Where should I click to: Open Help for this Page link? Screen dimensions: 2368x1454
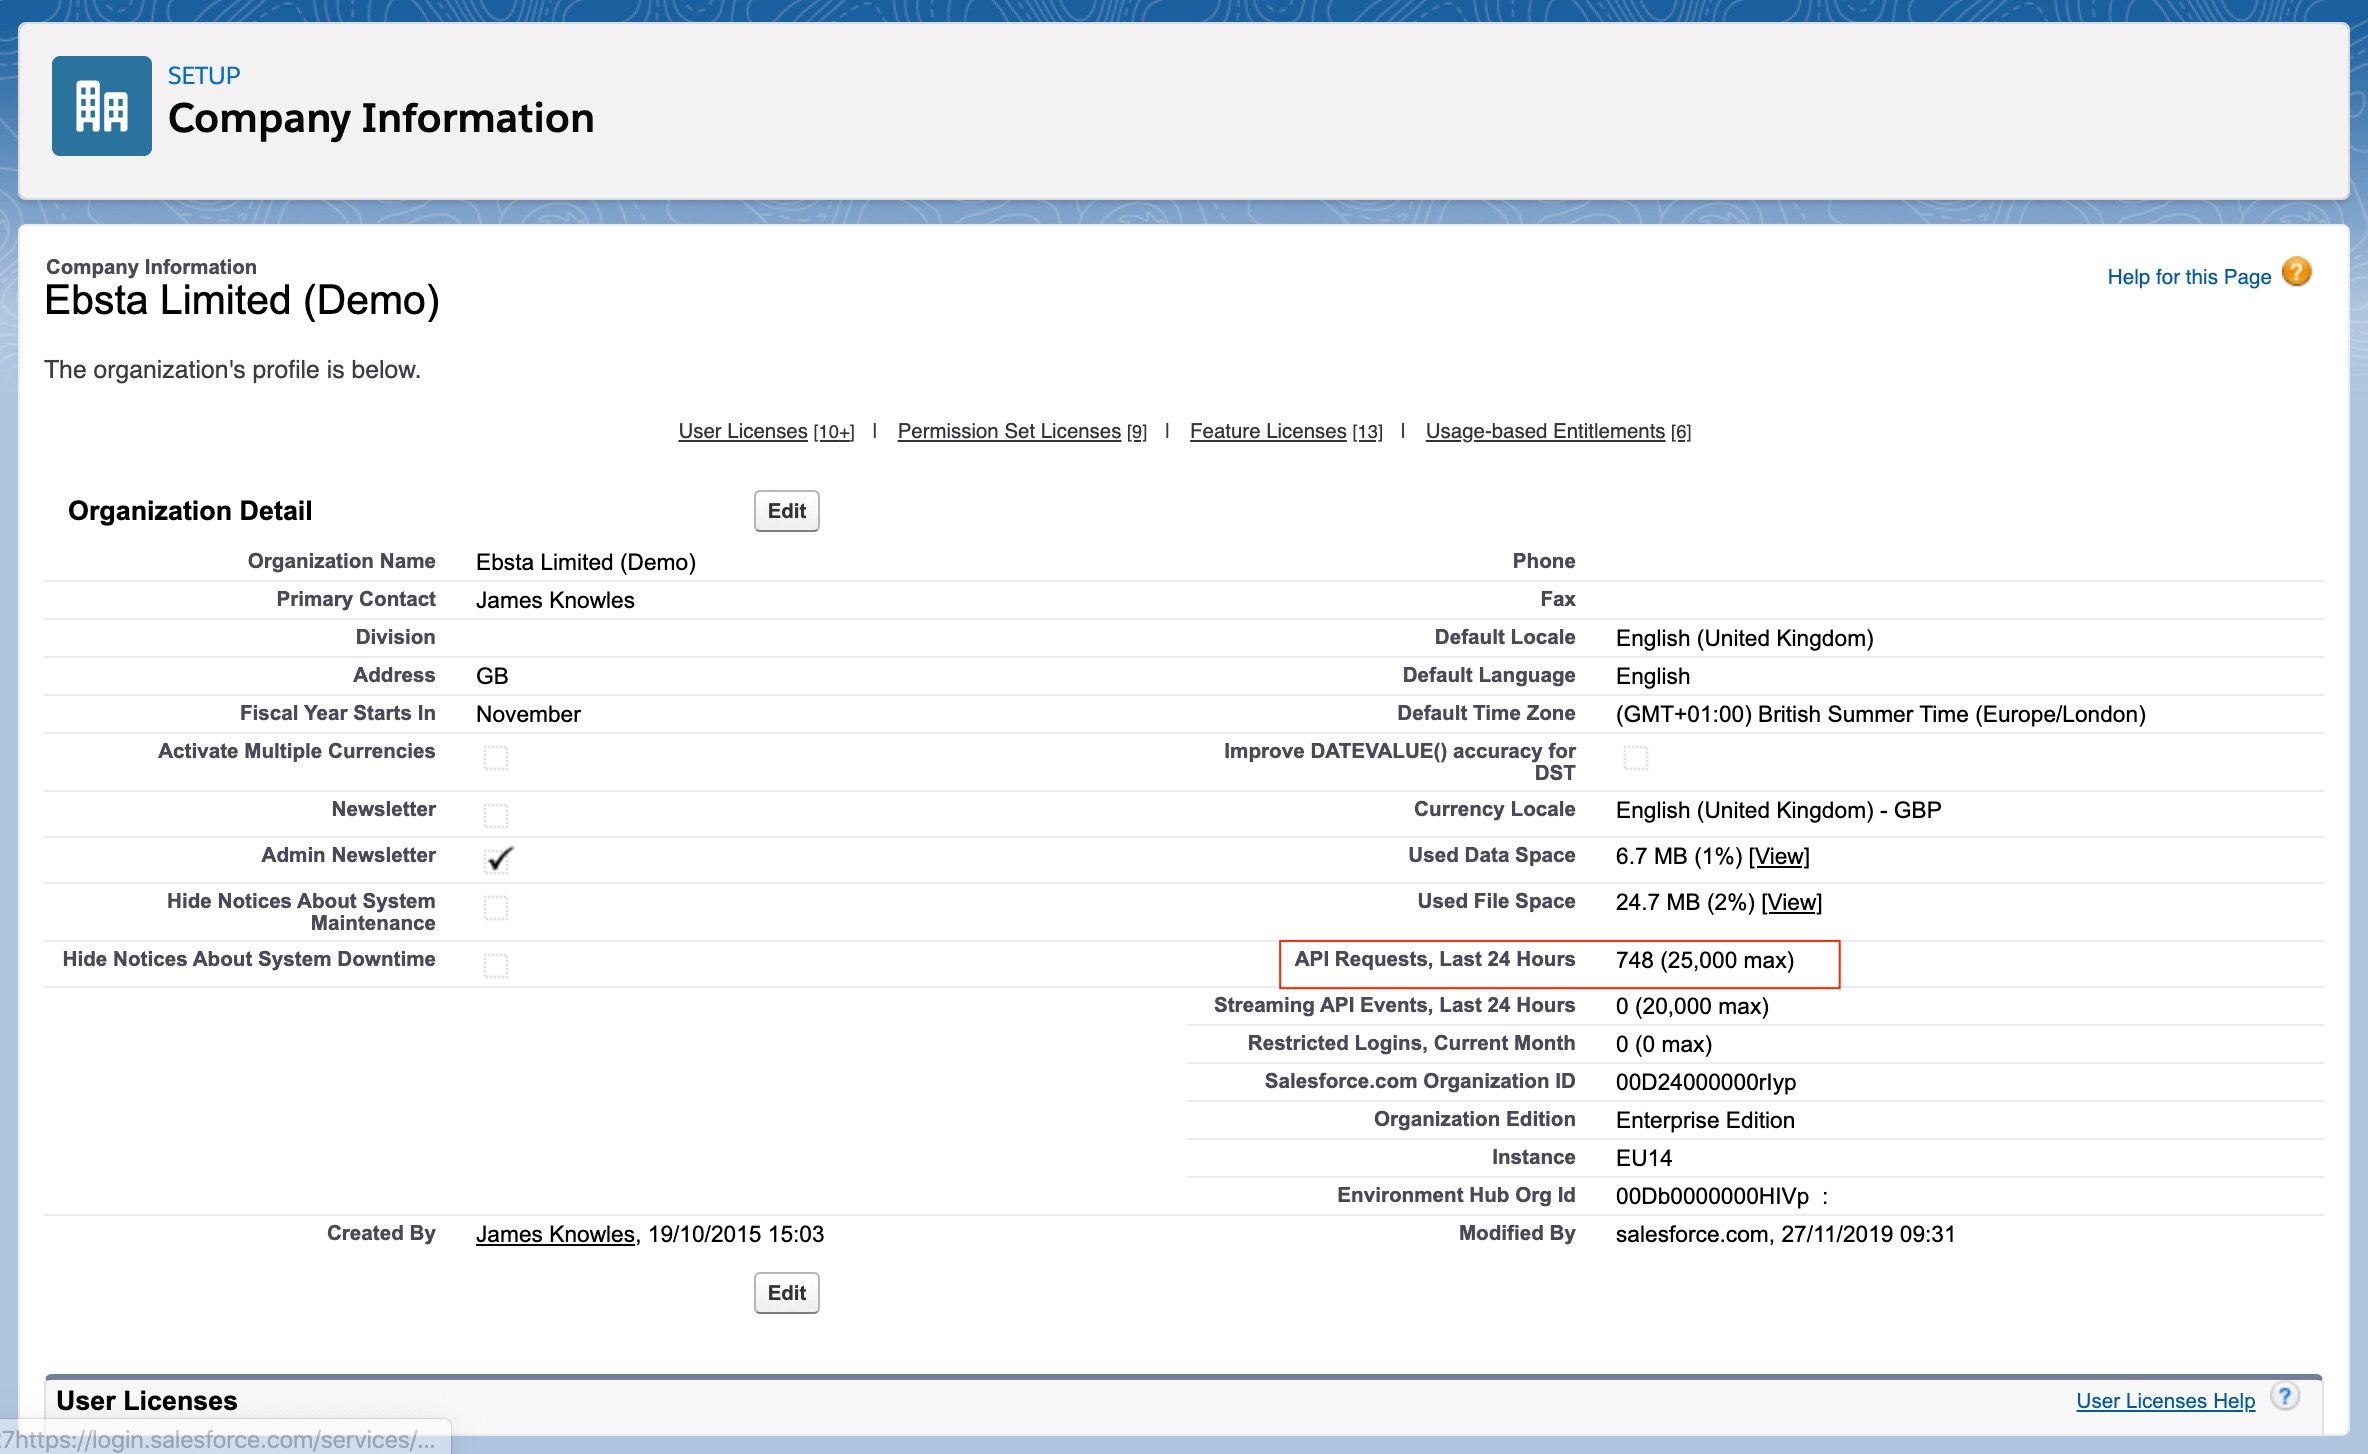tap(2188, 277)
